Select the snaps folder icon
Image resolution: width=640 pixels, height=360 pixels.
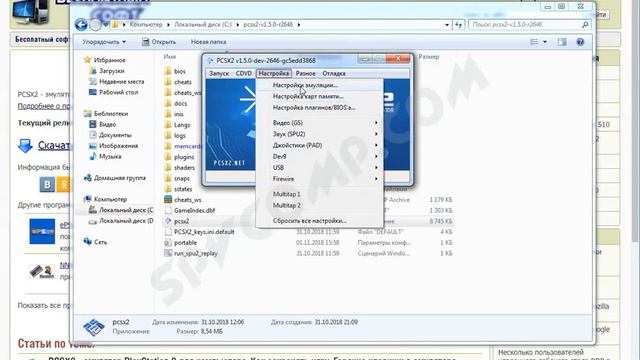pyautogui.click(x=168, y=178)
